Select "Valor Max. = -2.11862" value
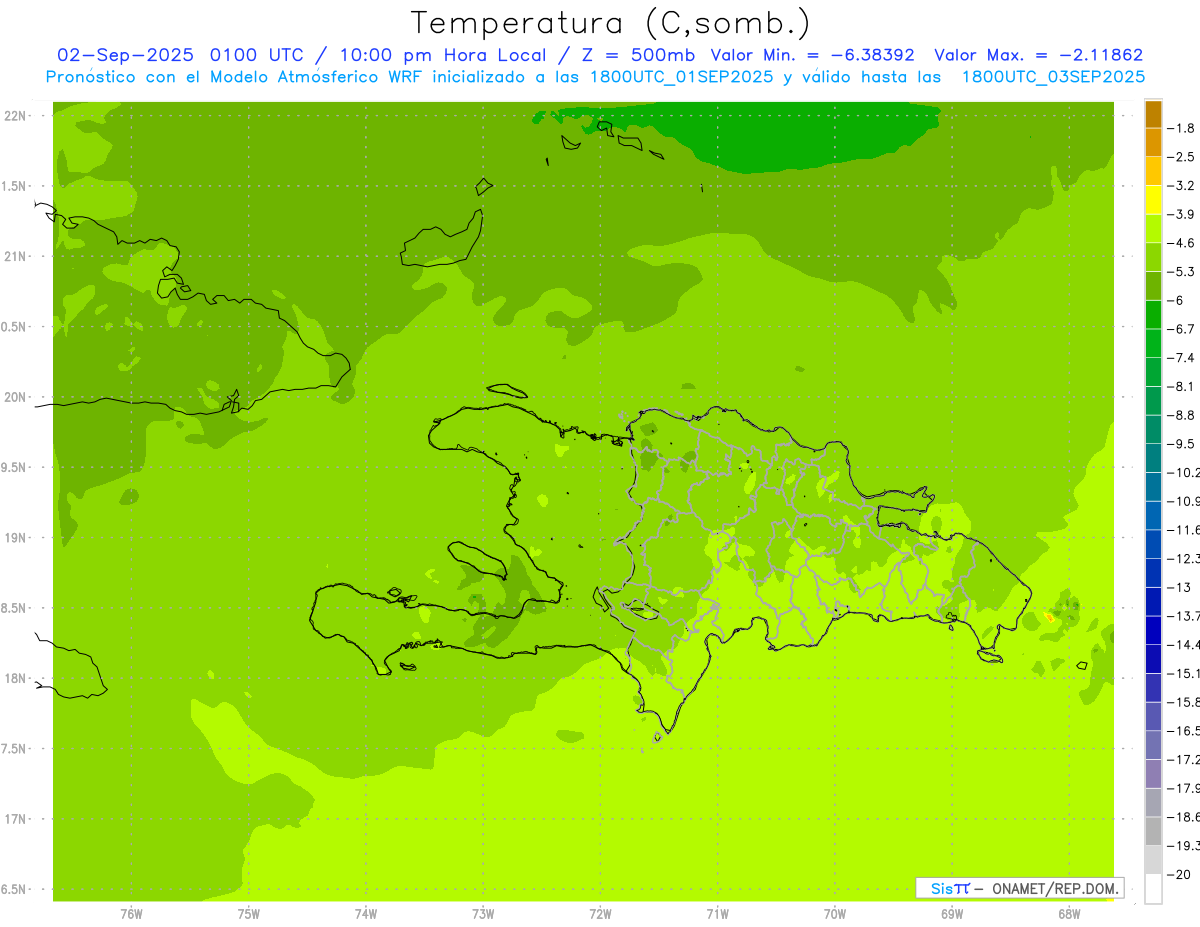Image resolution: width=1200 pixels, height=927 pixels. (1038, 56)
